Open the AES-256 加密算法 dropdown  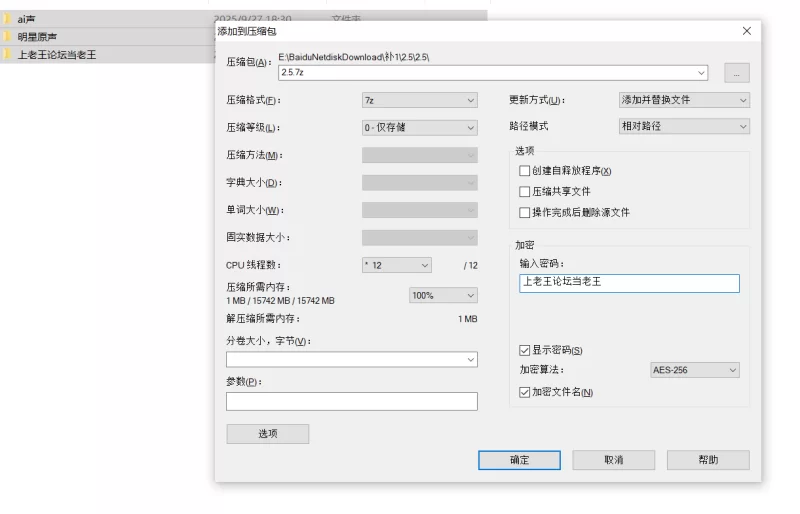(x=694, y=370)
